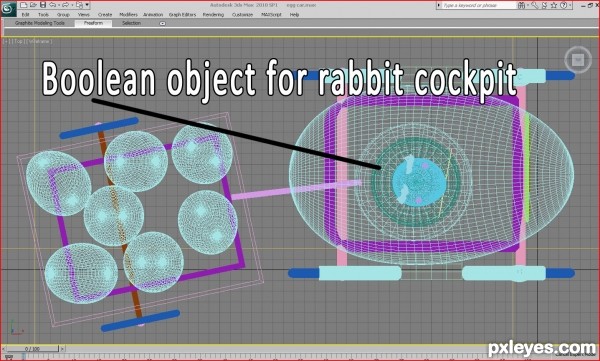Click the Redo arrow icon
This screenshot has height=361, width=600.
tap(65, 5)
